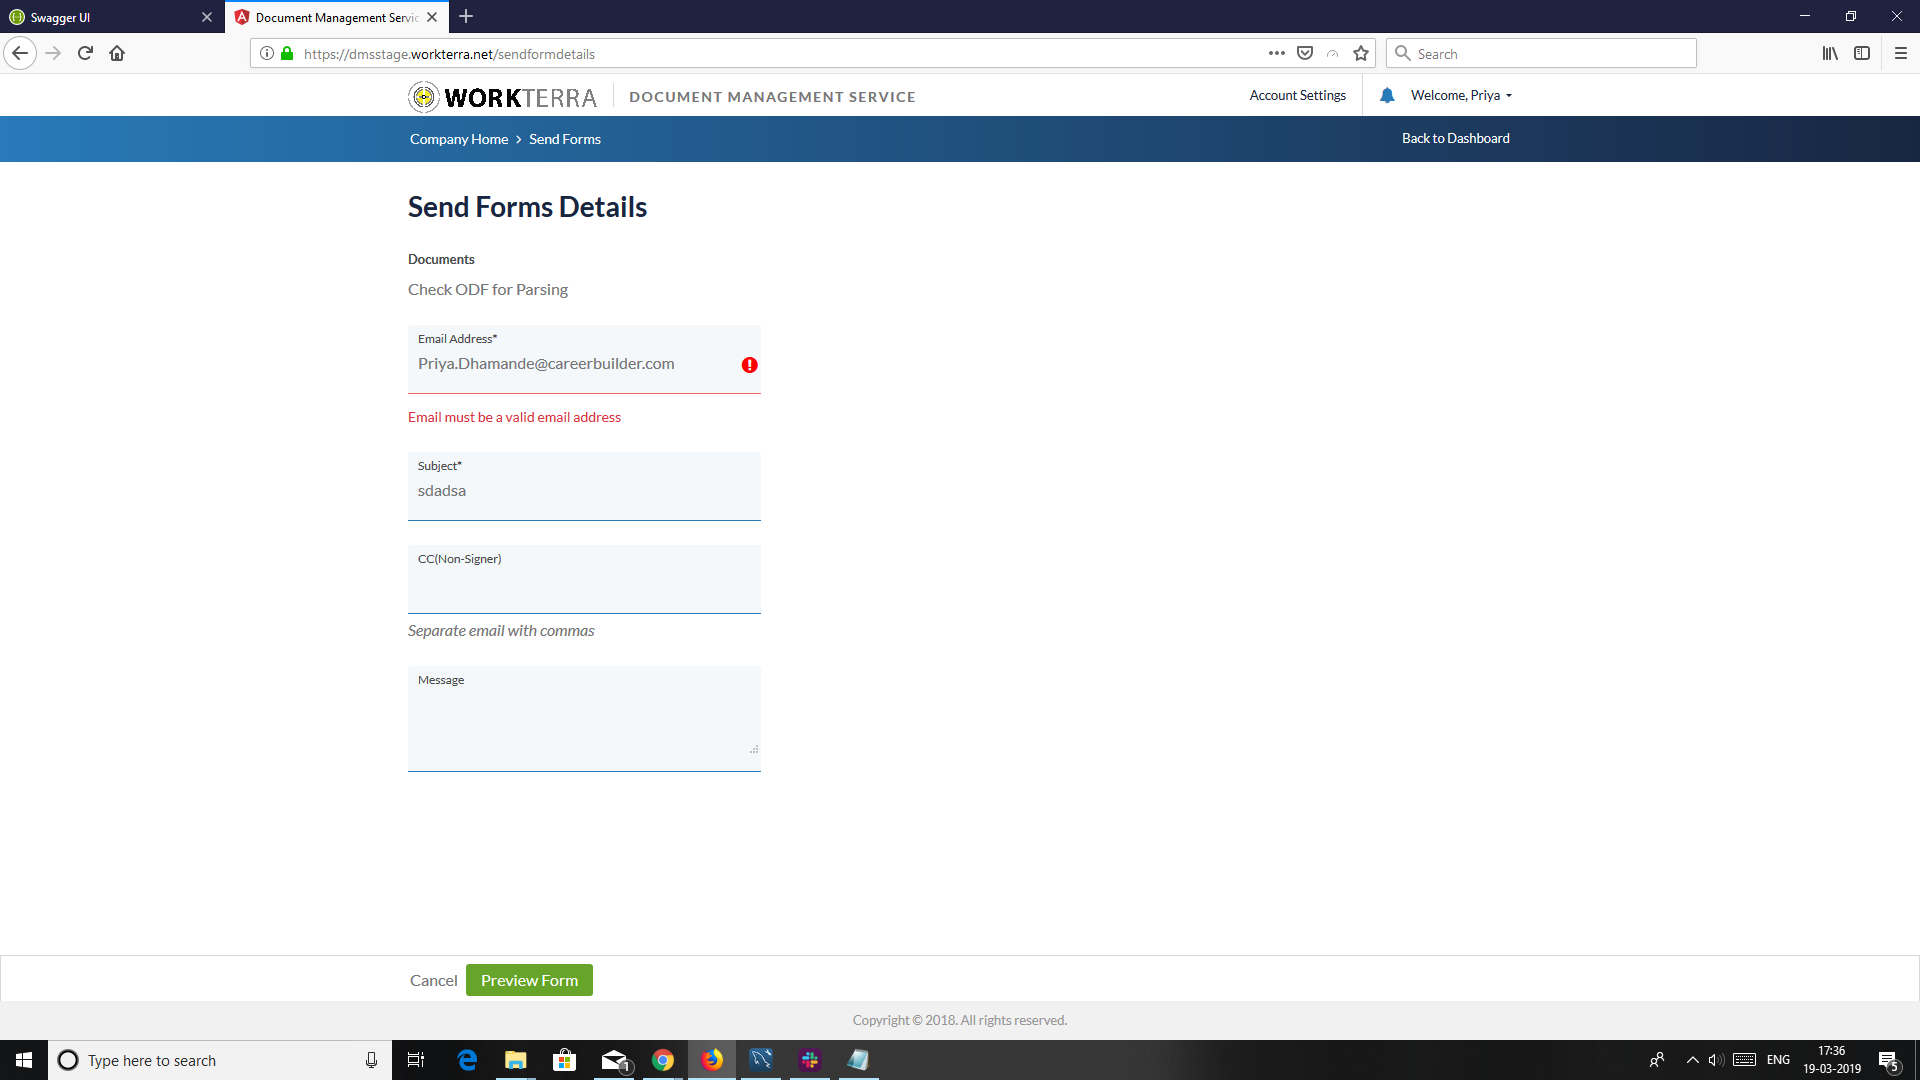This screenshot has height=1080, width=1920.
Task: Open Account Settings
Action: point(1297,95)
